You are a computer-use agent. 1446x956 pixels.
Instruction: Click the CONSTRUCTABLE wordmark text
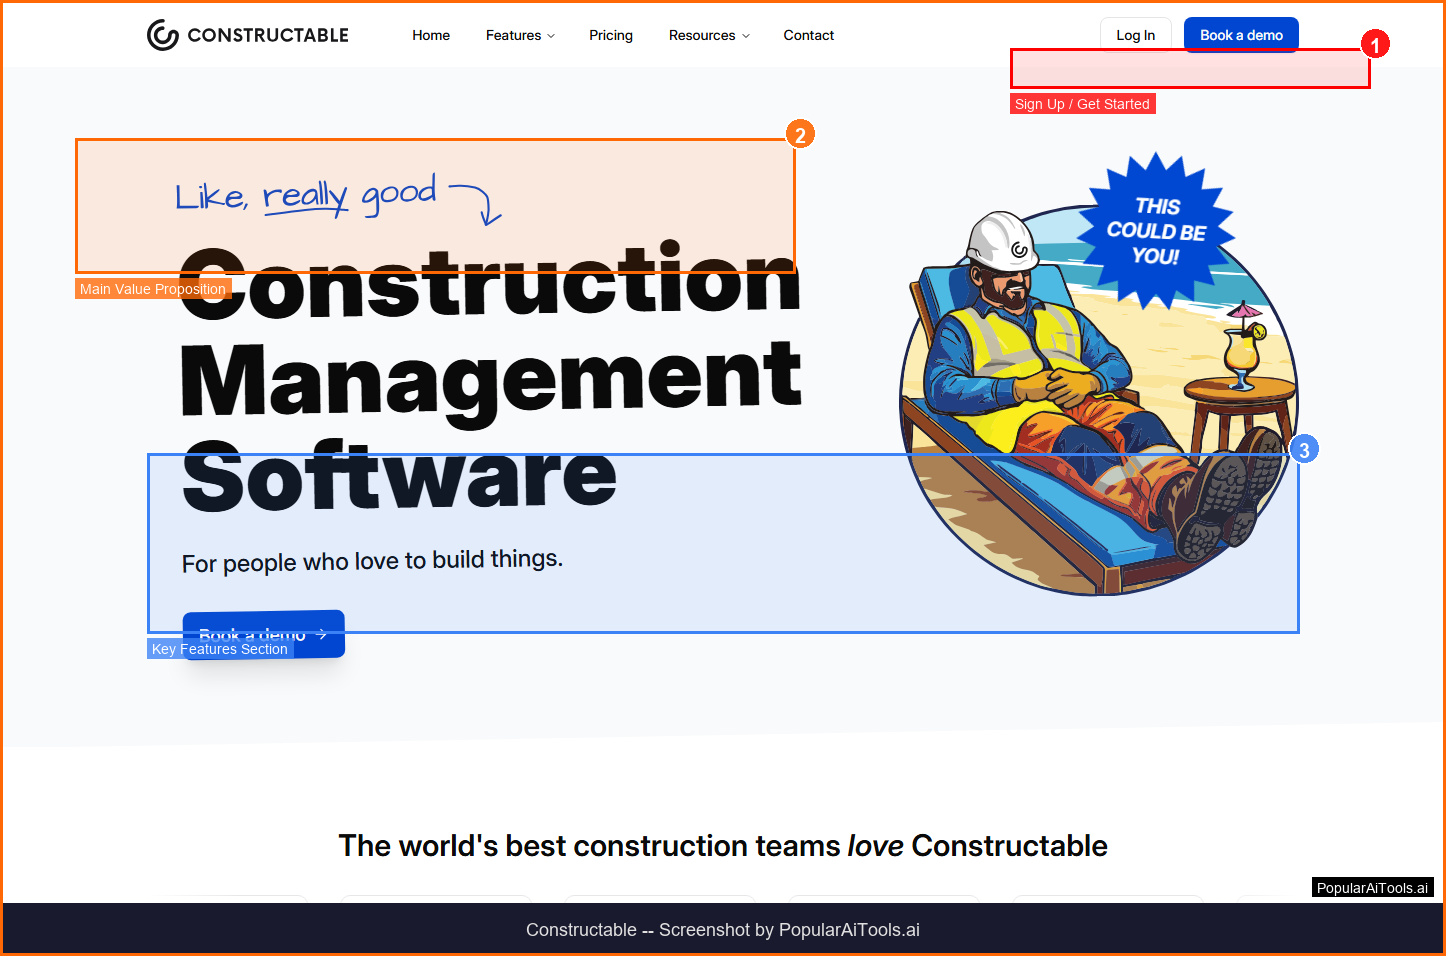tap(268, 35)
